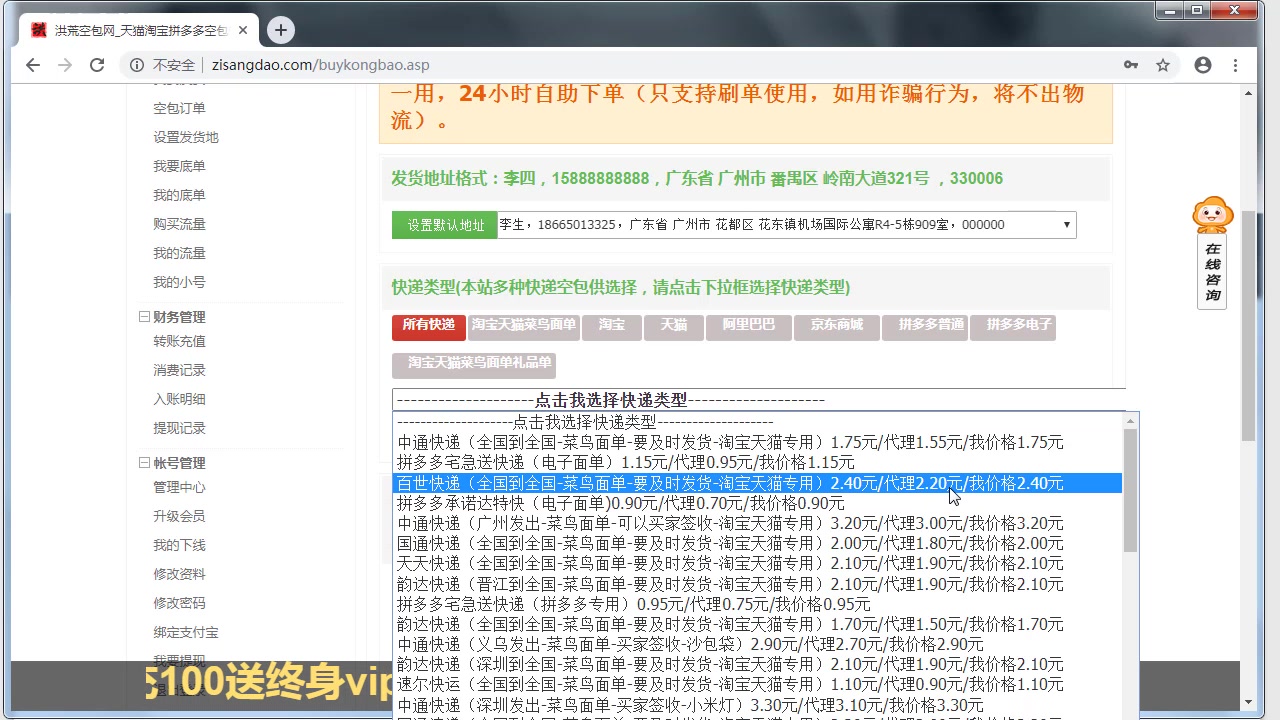Open 转账充值 in the sidebar
This screenshot has height=720, width=1280.
point(179,341)
